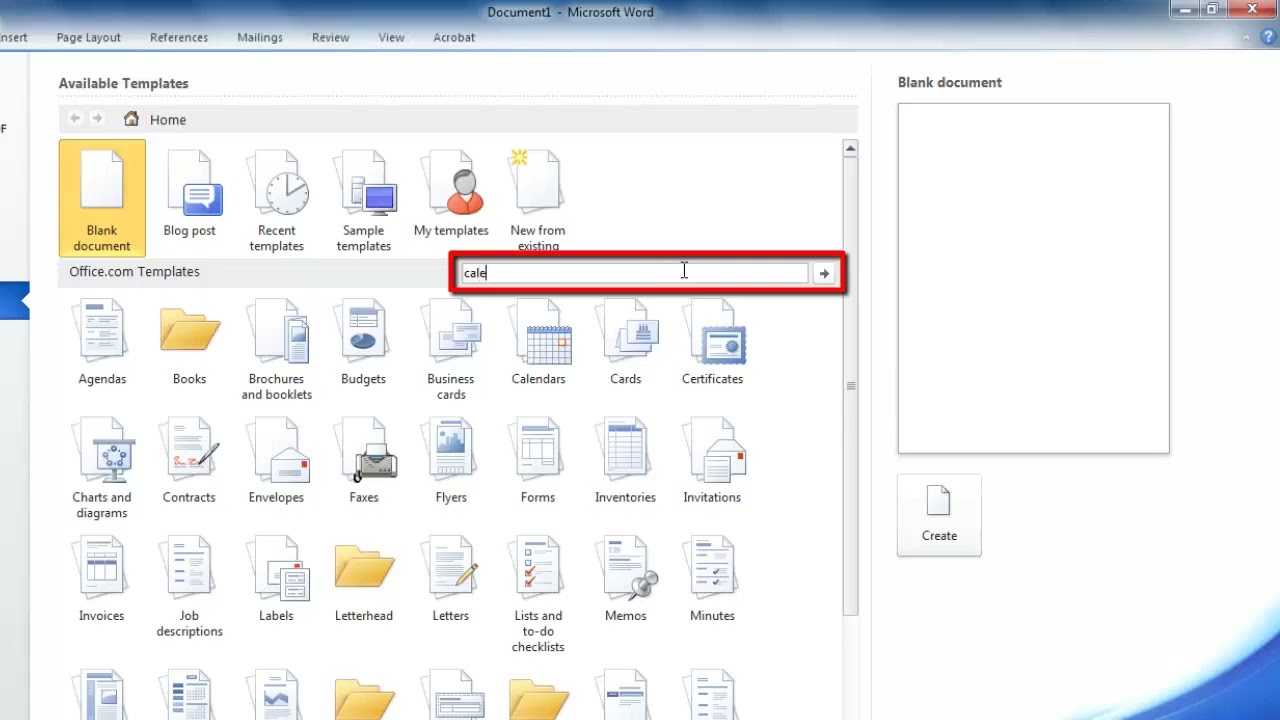Screen dimensions: 1280x720
Task: Open the Contracts template category
Action: tap(189, 460)
